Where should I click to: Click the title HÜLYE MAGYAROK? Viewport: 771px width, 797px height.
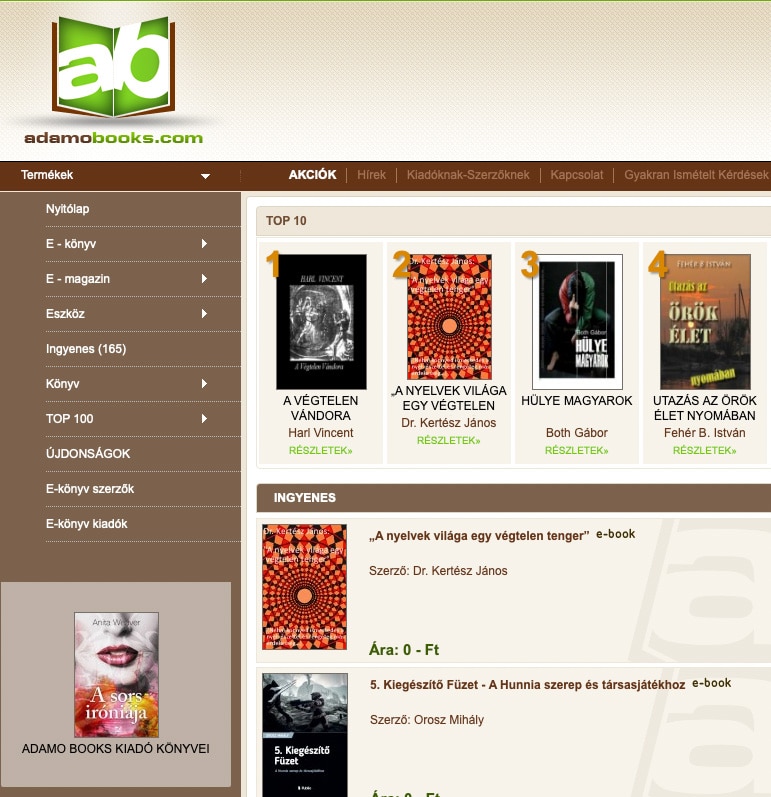[576, 401]
